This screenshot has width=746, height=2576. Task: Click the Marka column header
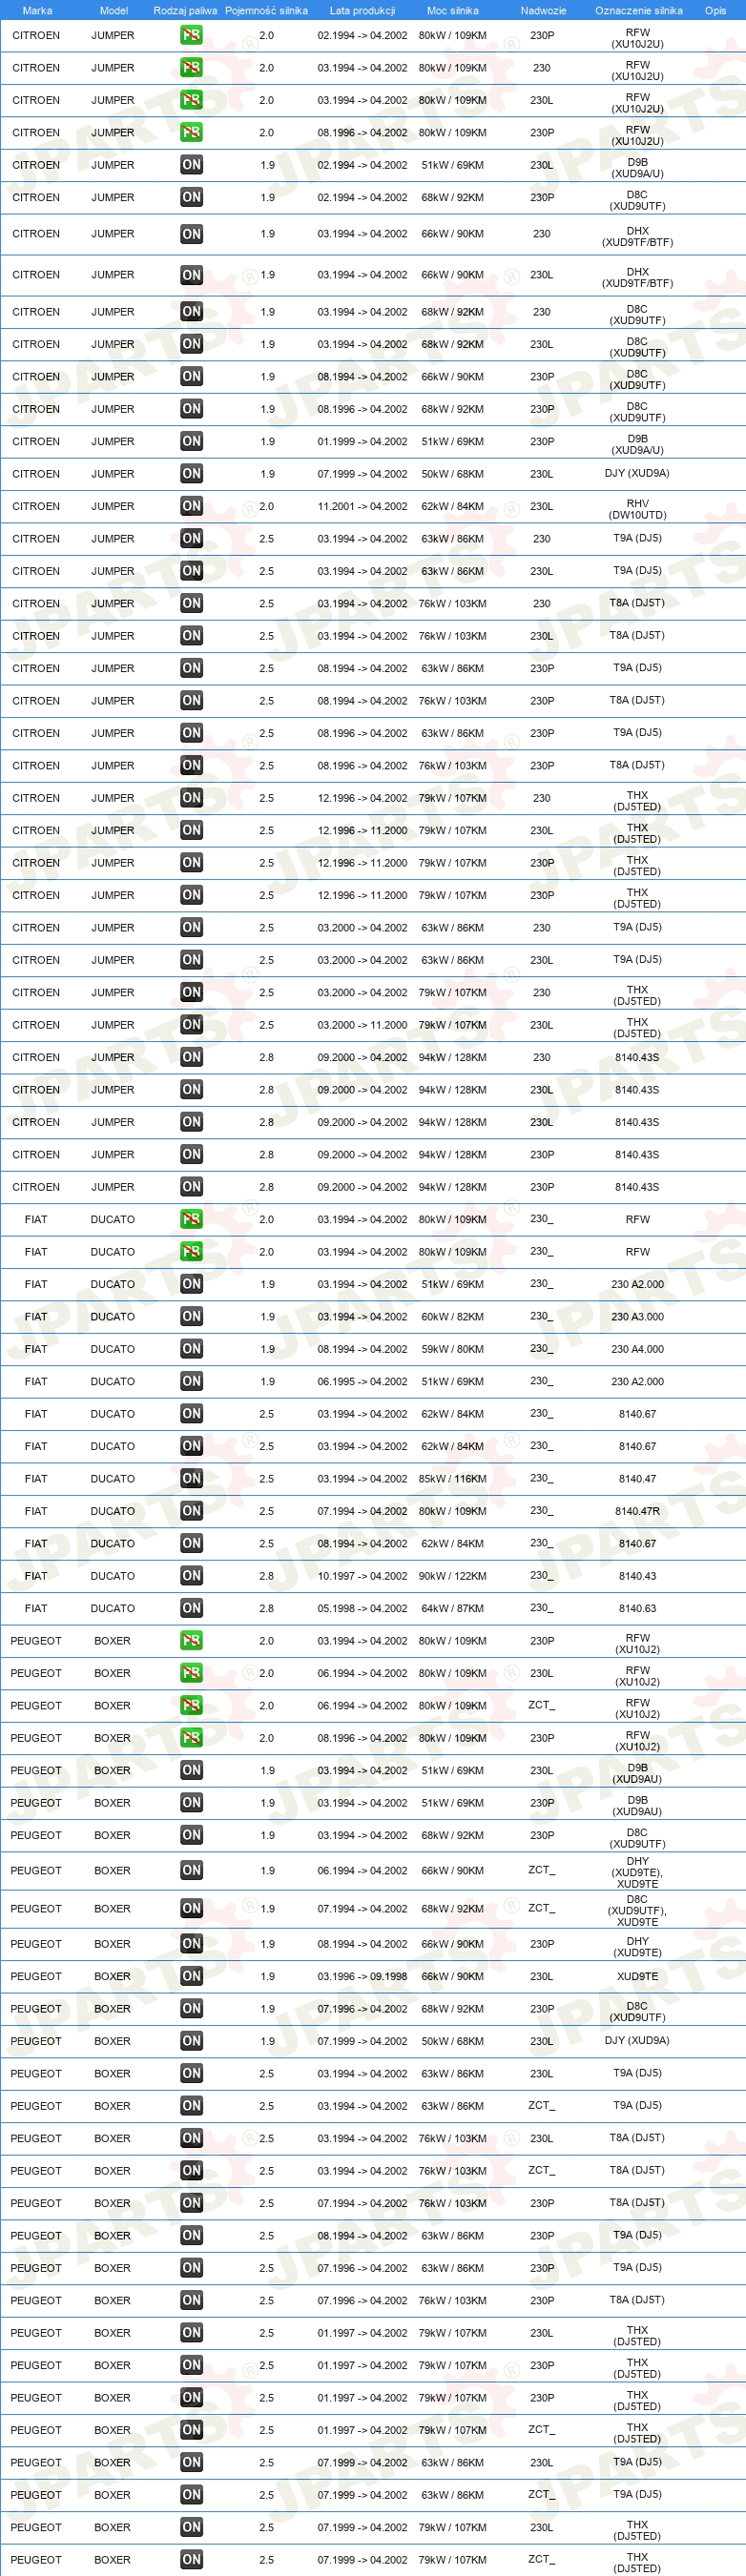pyautogui.click(x=37, y=11)
